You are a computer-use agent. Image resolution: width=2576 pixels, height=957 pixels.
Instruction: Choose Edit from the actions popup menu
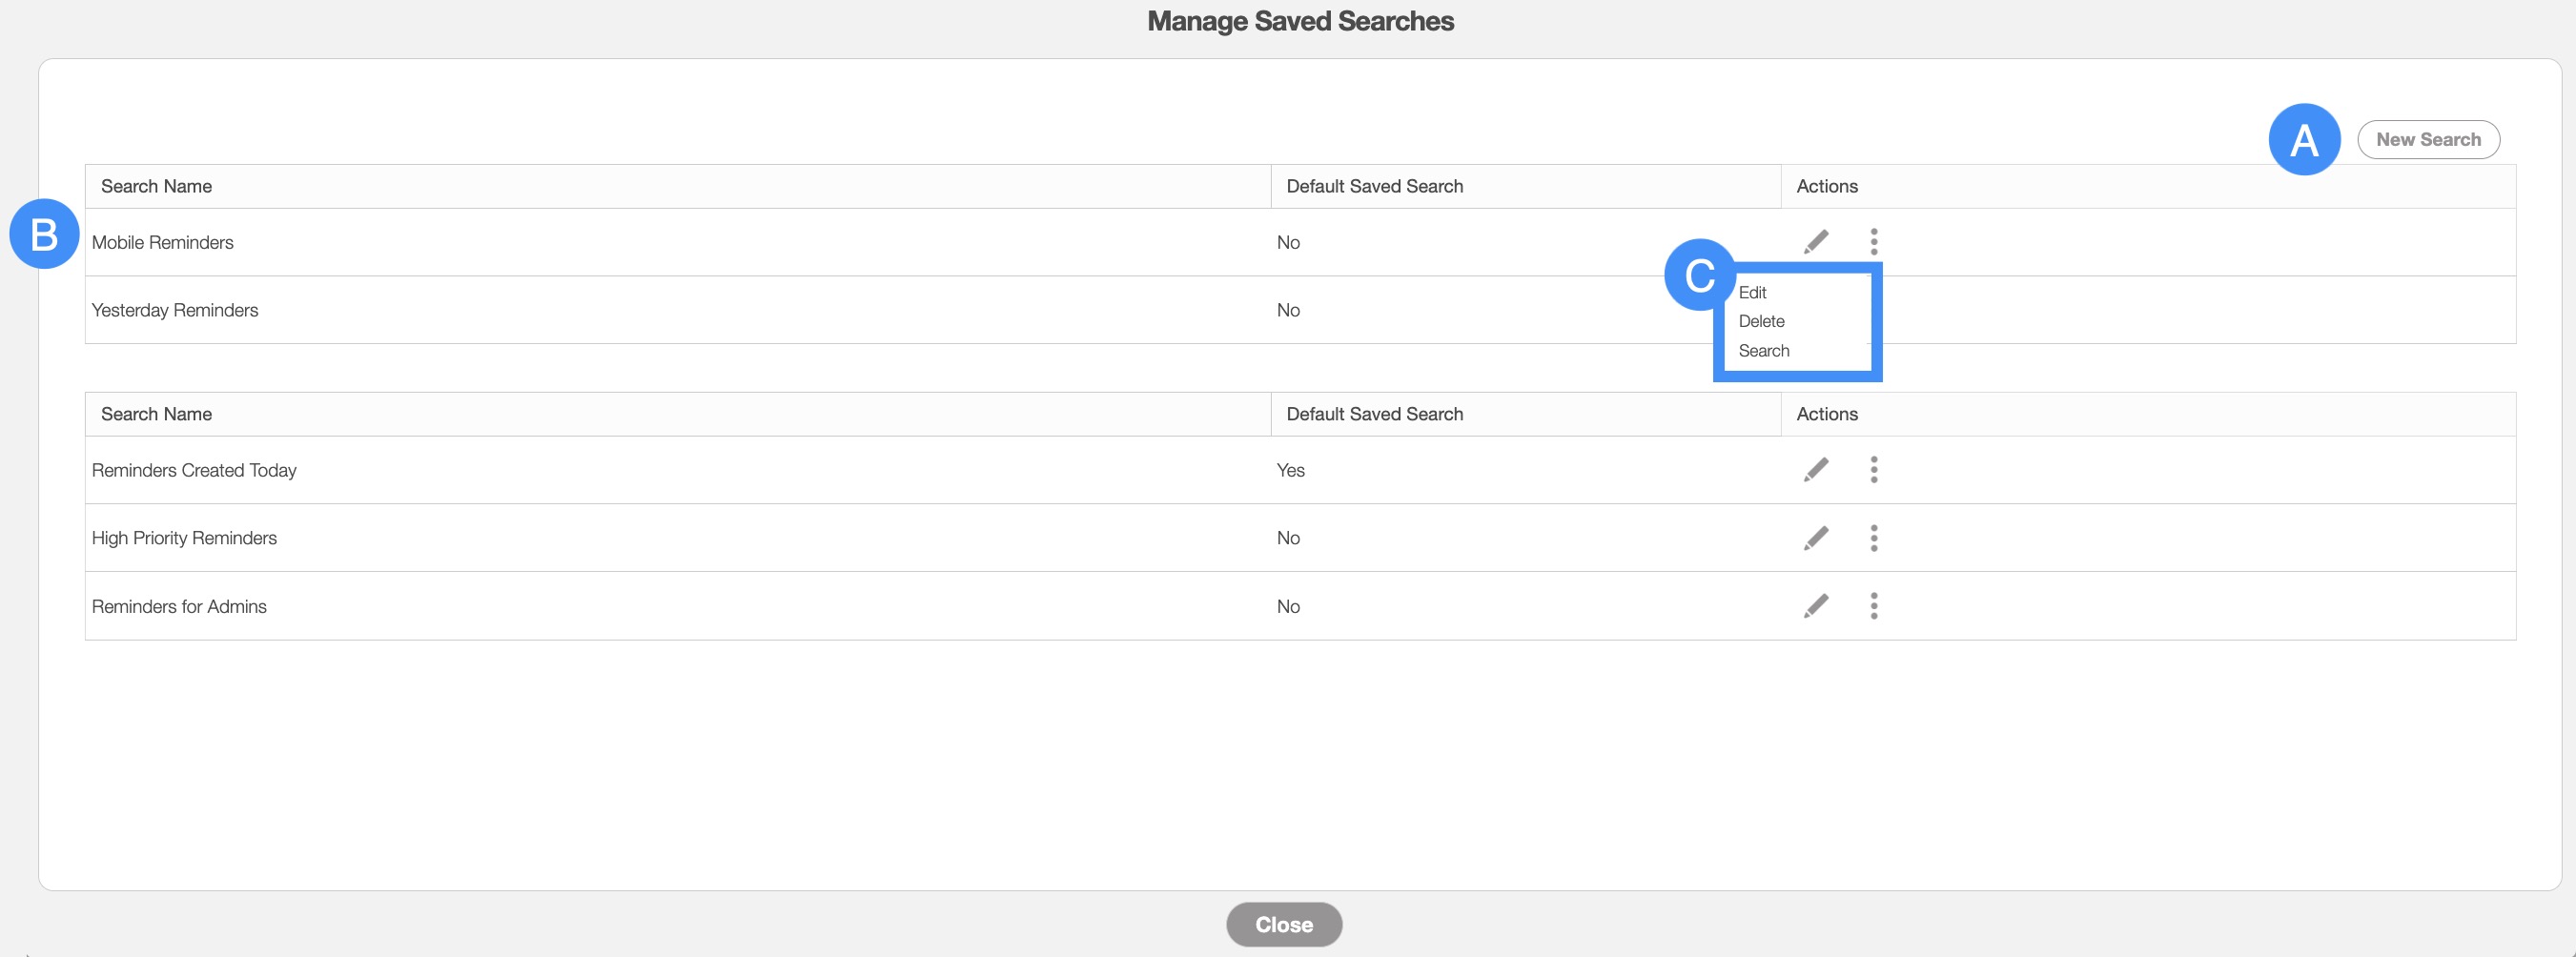click(x=1752, y=292)
